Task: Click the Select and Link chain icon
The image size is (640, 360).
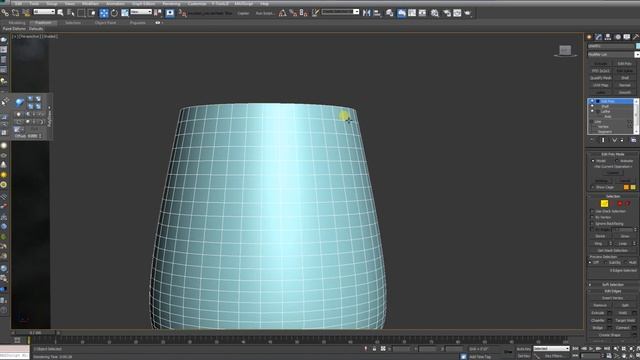Action: point(5,13)
